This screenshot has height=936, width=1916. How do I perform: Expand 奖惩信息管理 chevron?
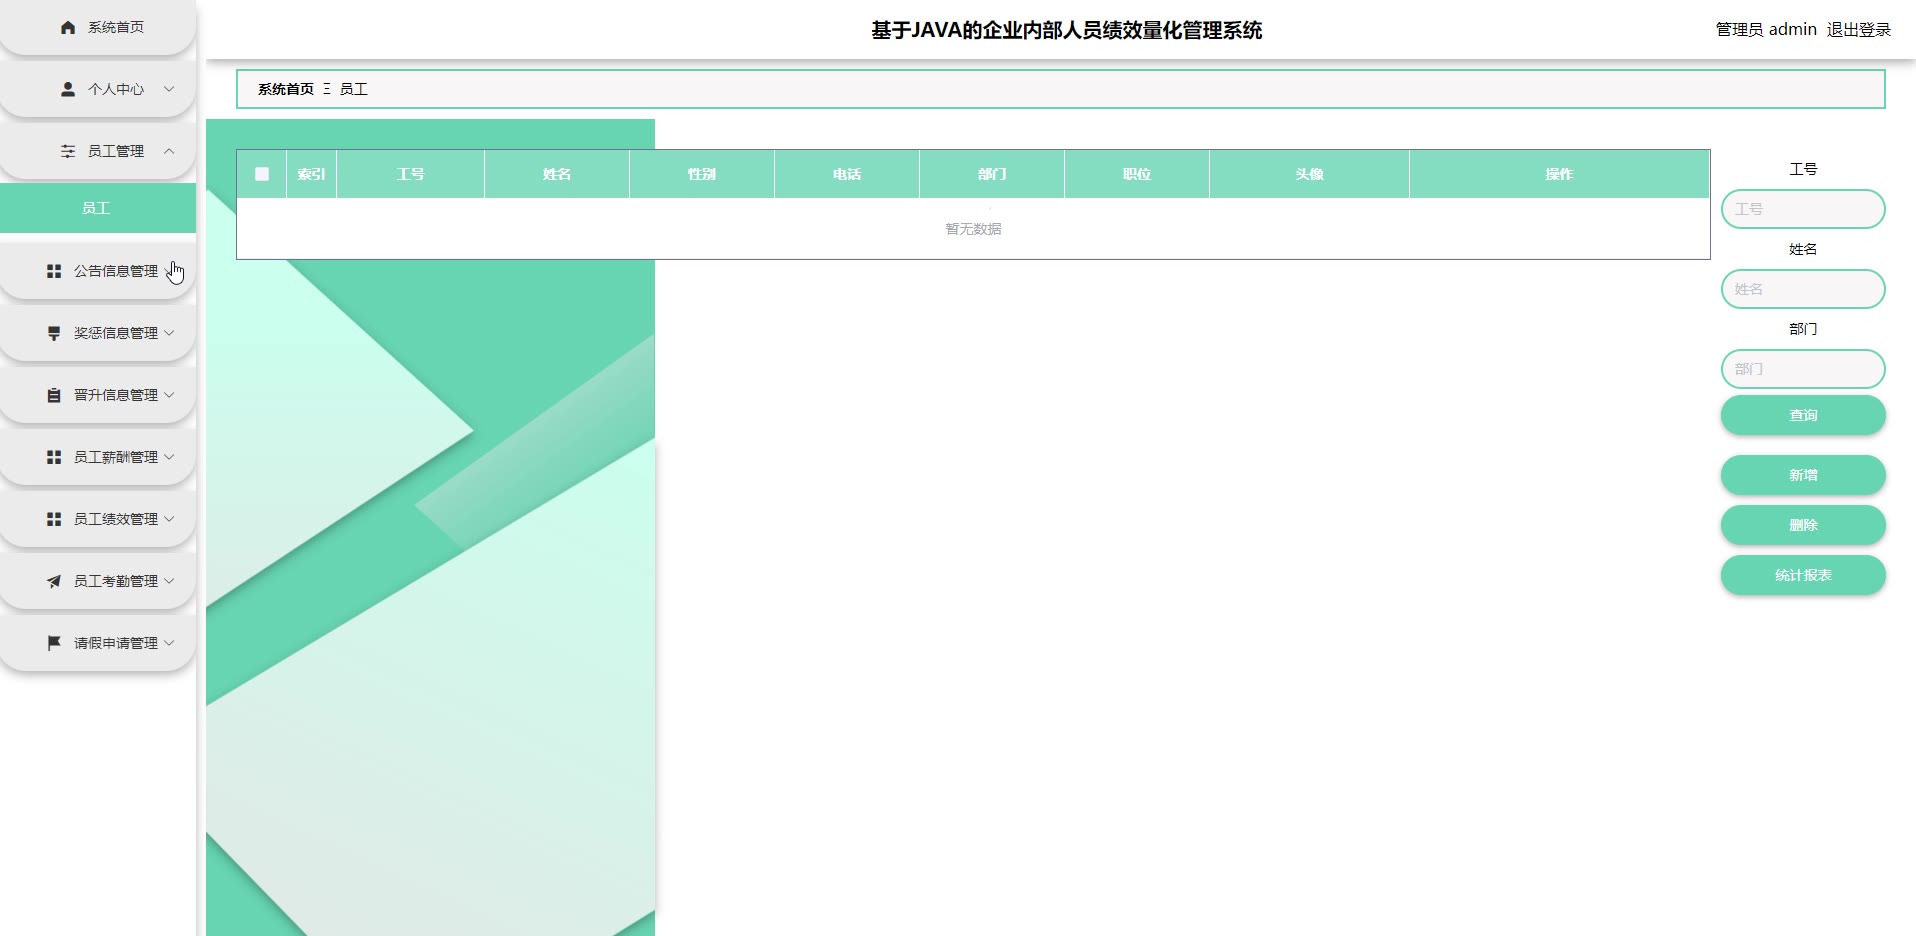(169, 333)
